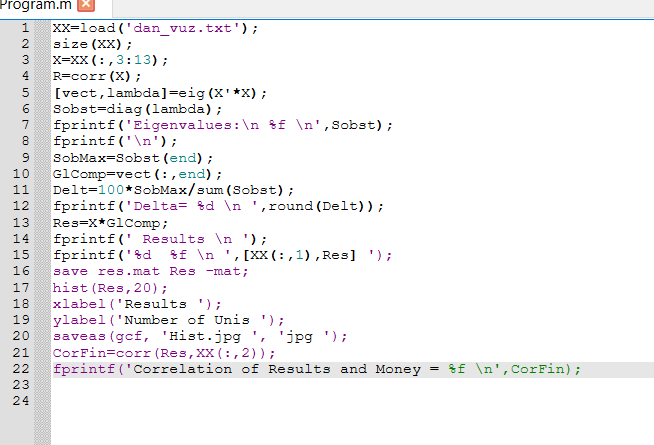Click the Sobst=diag(lambda) line
This screenshot has height=445, width=654.
pos(138,109)
